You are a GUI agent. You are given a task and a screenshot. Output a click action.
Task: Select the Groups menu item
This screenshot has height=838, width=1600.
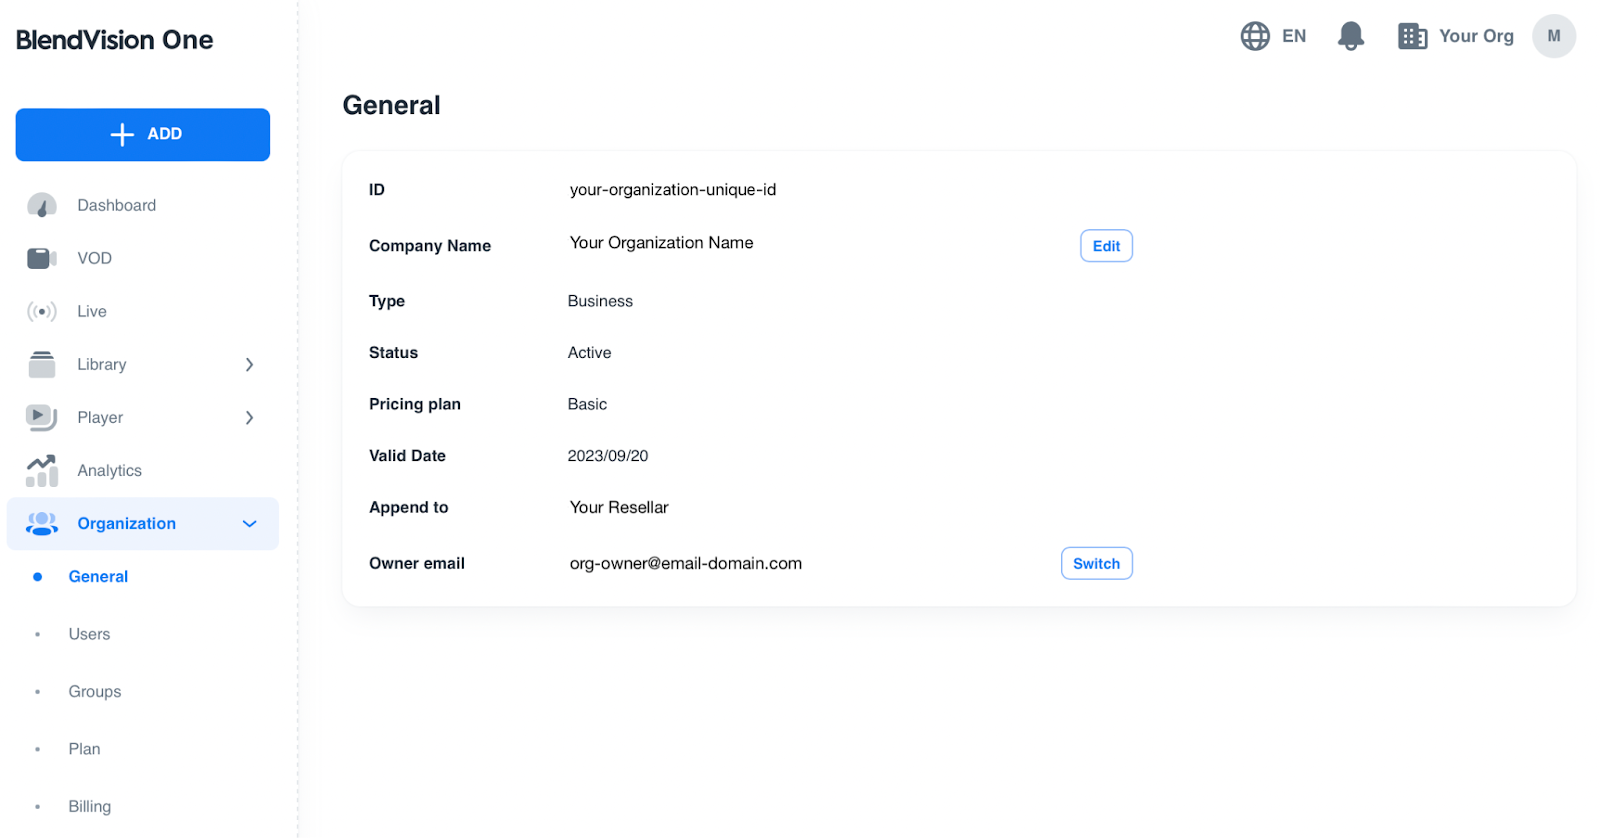(x=94, y=691)
